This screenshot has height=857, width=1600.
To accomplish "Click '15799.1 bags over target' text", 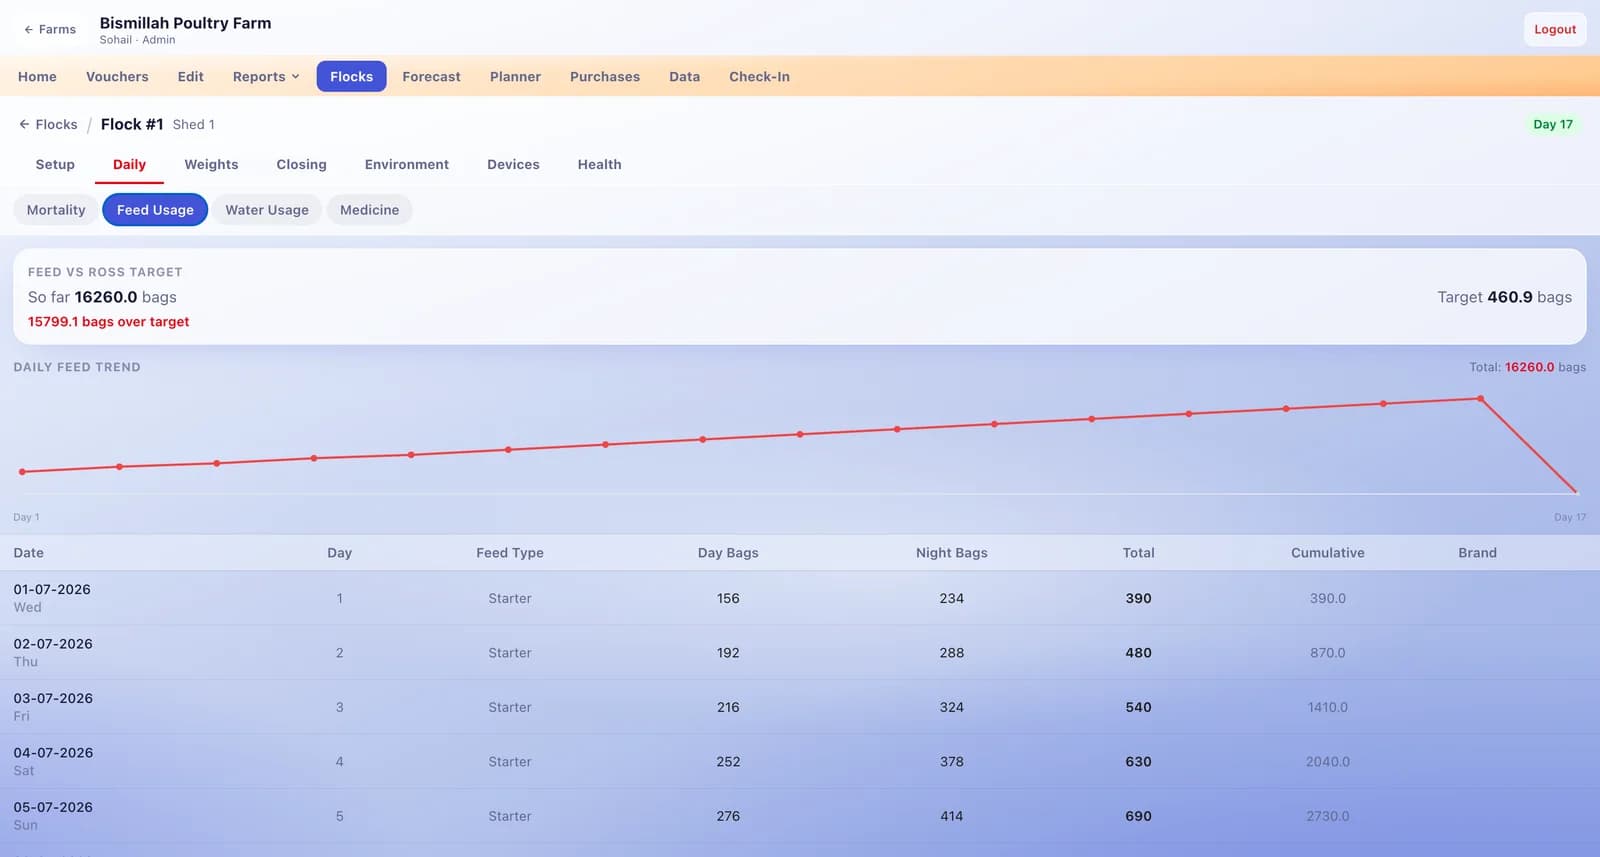I will point(108,322).
